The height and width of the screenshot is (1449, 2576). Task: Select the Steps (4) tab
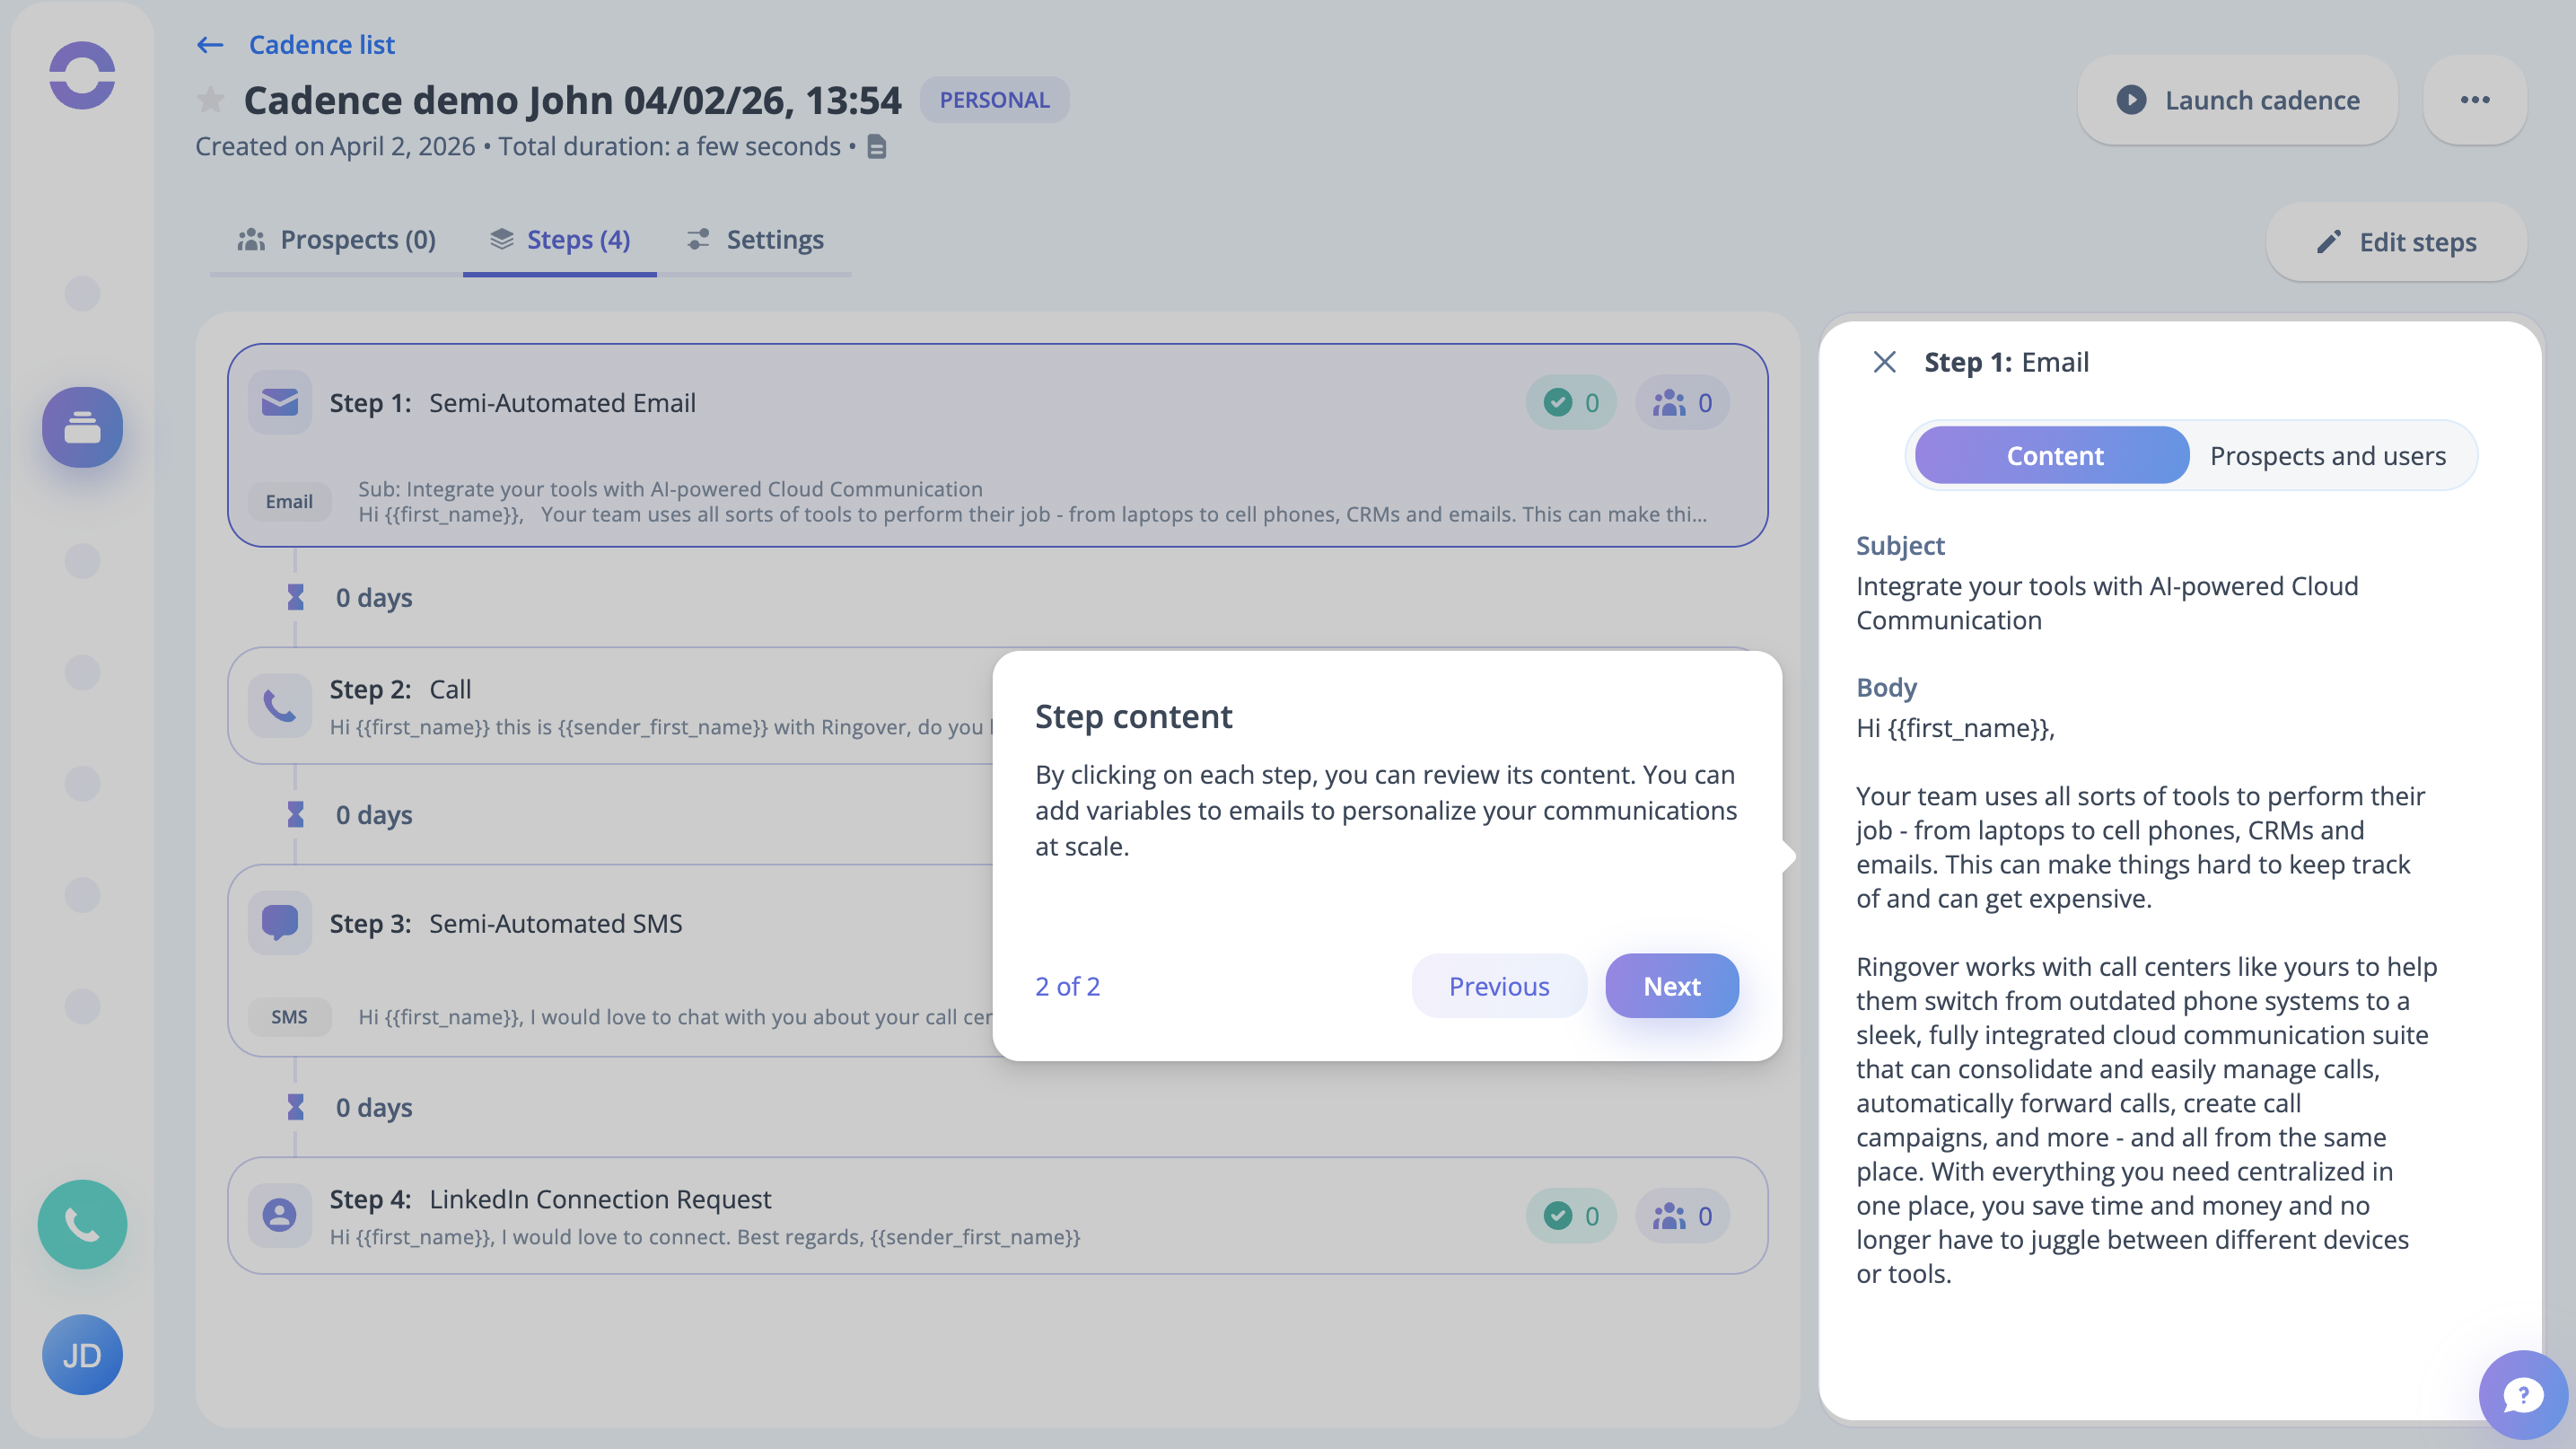click(560, 240)
